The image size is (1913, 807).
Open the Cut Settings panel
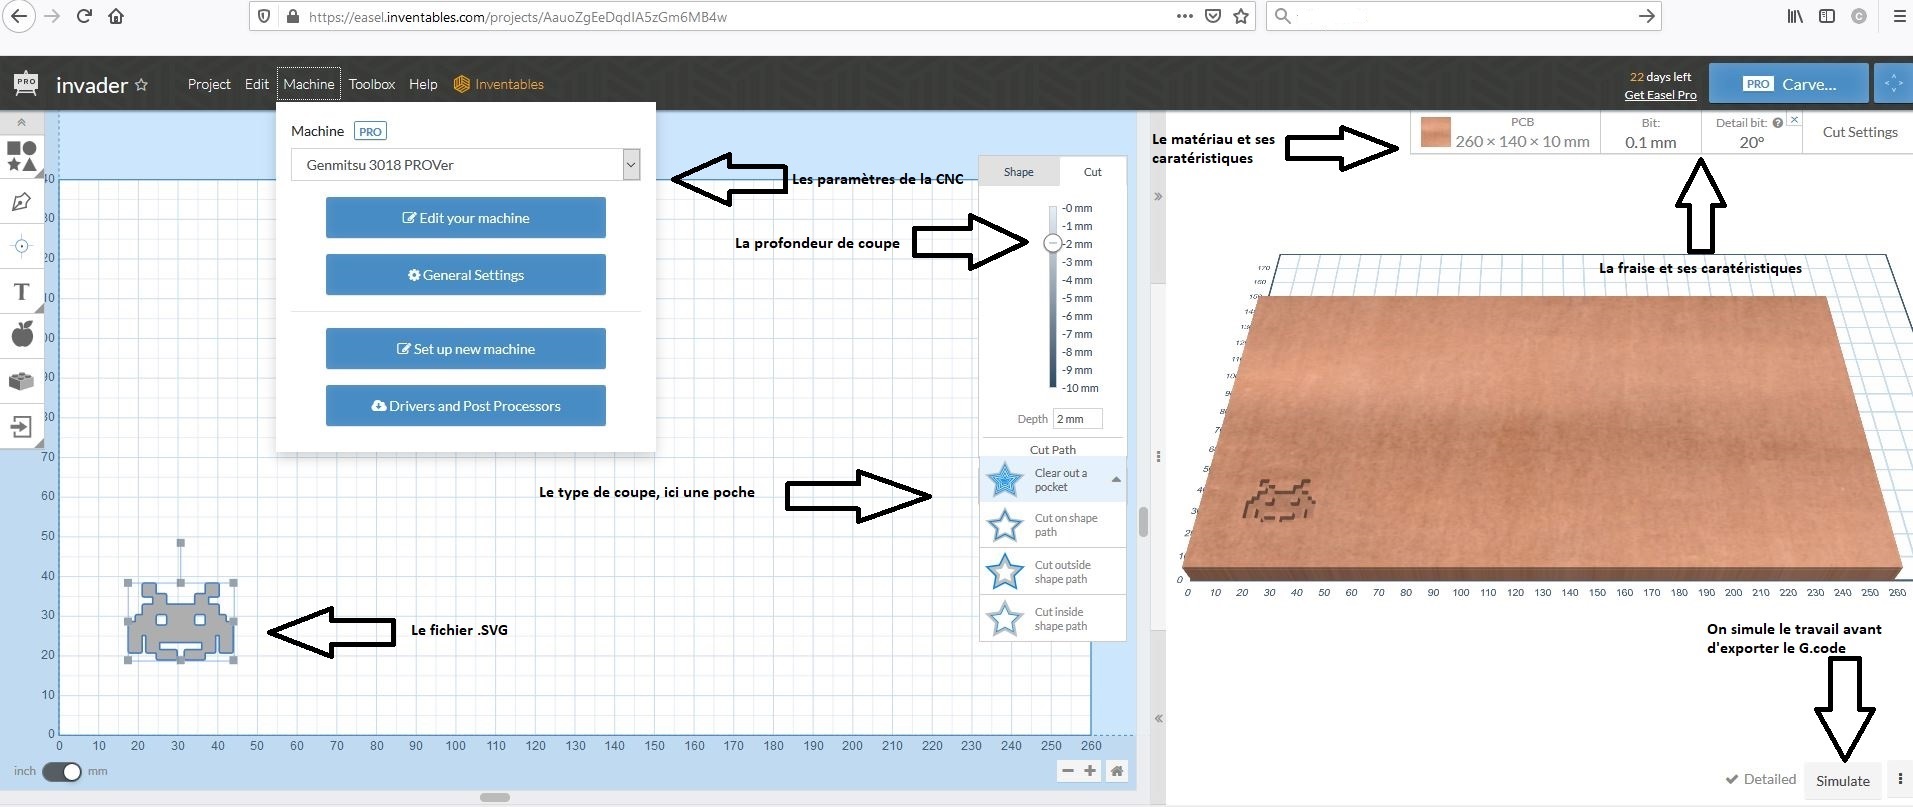[1859, 132]
